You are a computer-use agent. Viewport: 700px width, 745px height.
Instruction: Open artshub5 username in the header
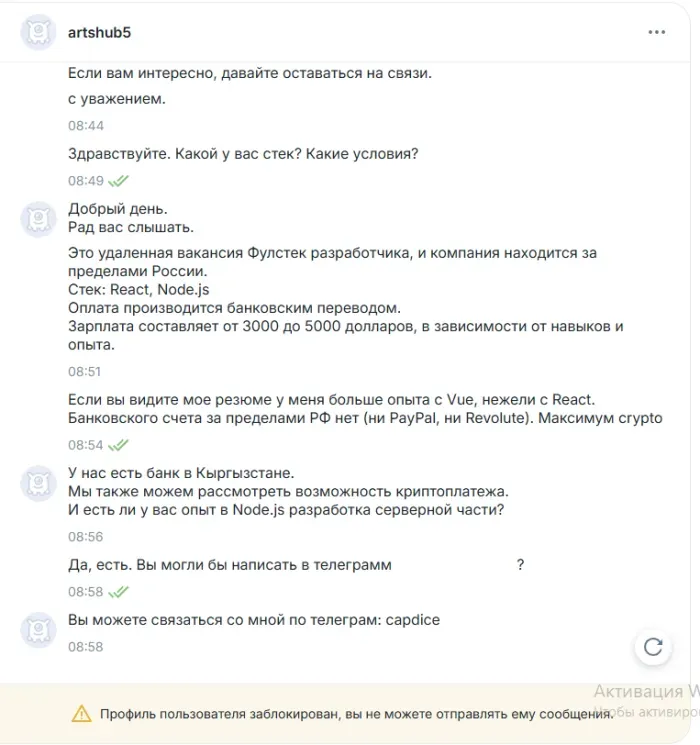[99, 32]
